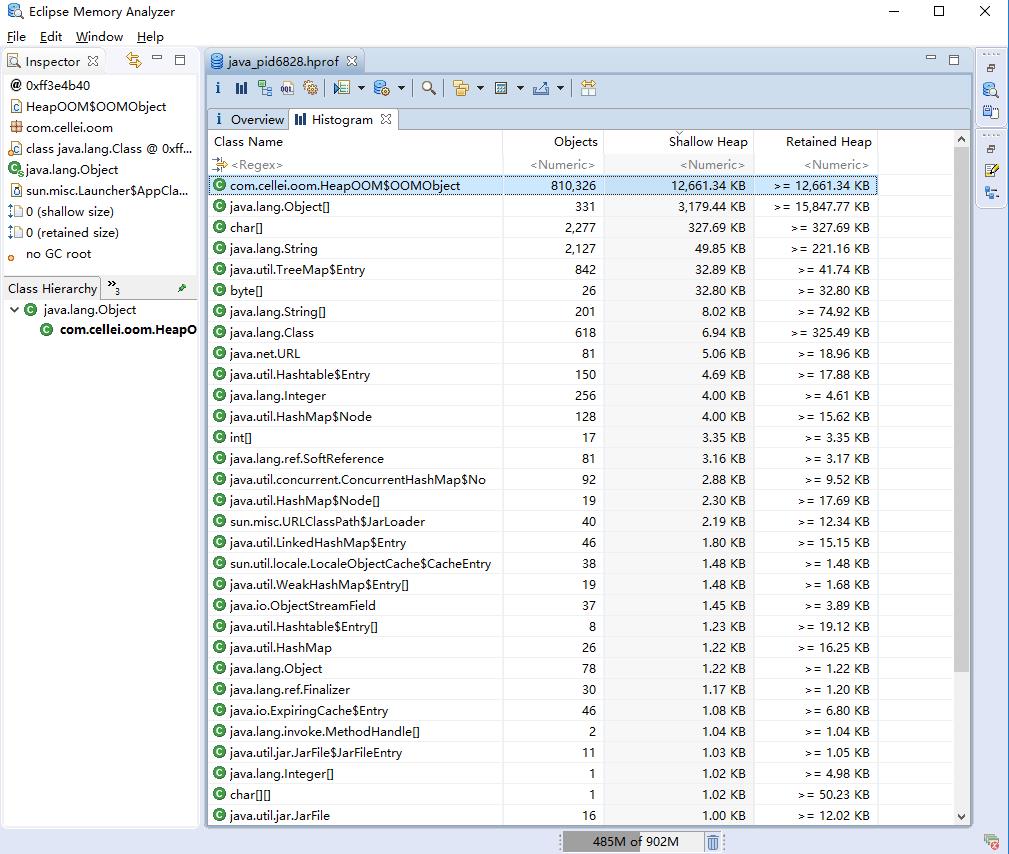The width and height of the screenshot is (1009, 854).
Task: Close the Histogram tab
Action: 385,119
